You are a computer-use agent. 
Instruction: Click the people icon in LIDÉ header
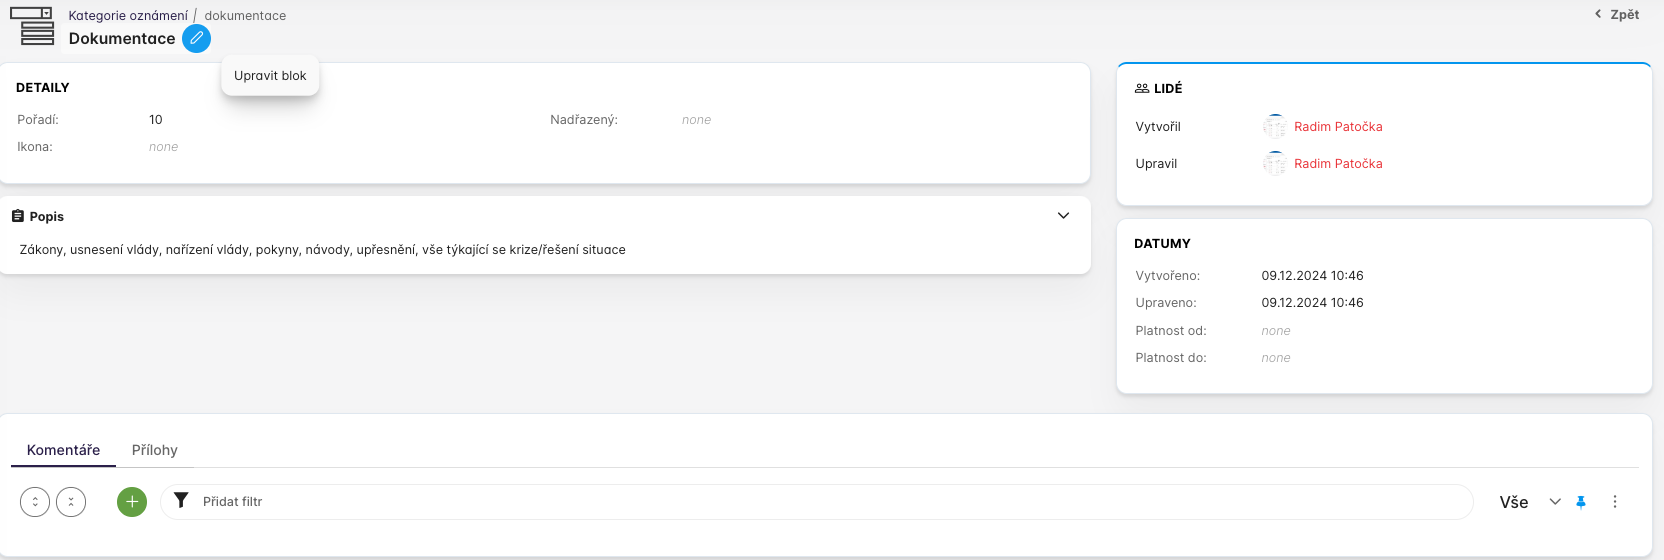1142,89
